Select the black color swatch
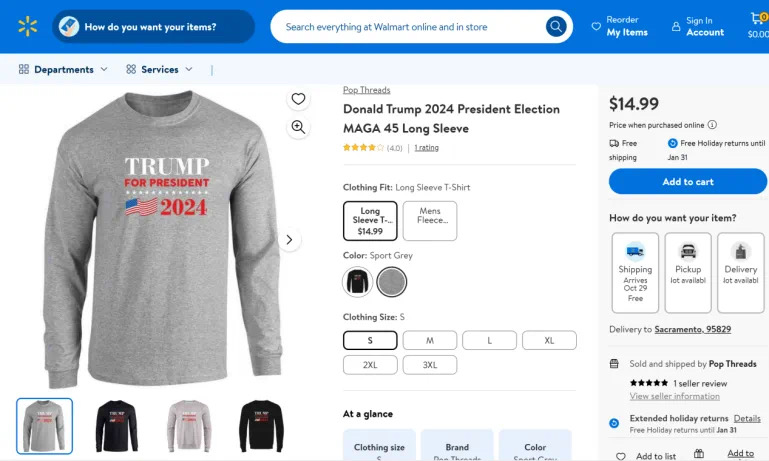This screenshot has width=769, height=461. (357, 282)
